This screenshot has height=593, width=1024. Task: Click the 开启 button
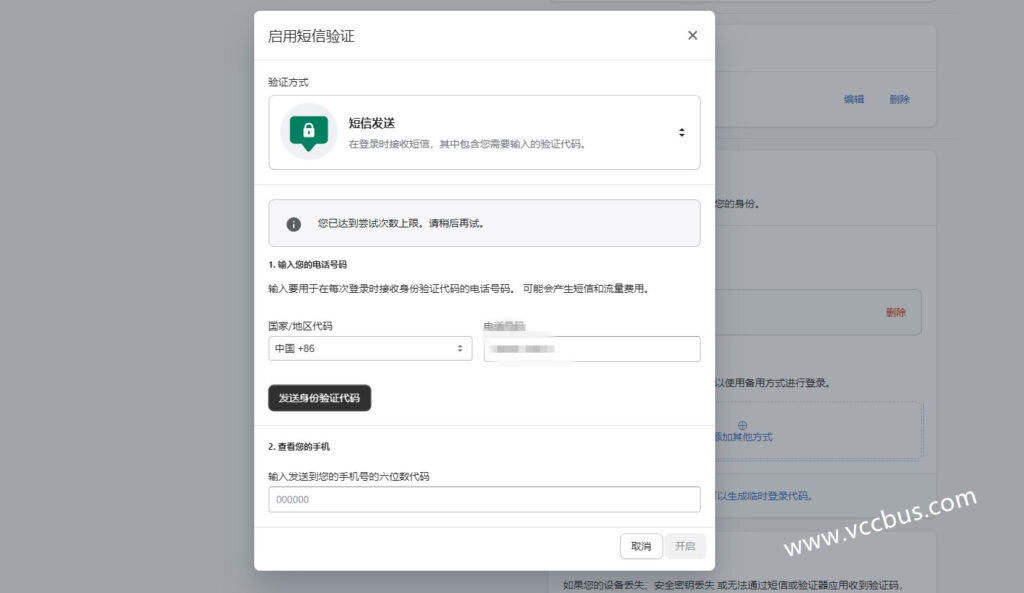coord(685,546)
